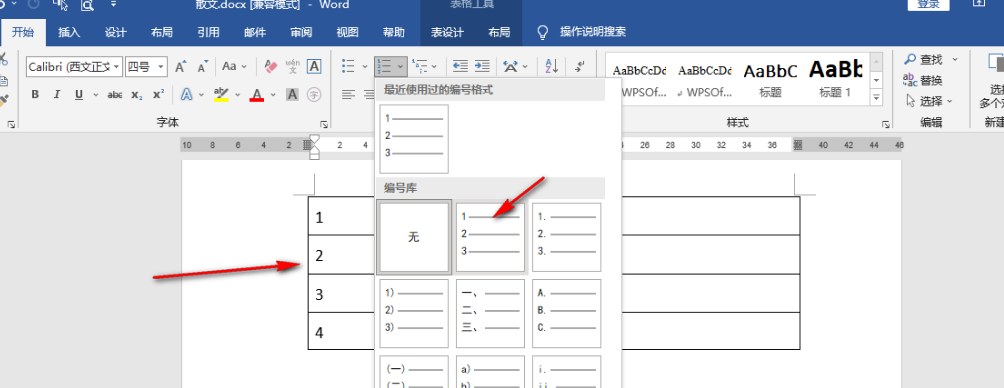Screen dimensions: 1004x388
Task: Insert enclosed character
Action: (314, 95)
